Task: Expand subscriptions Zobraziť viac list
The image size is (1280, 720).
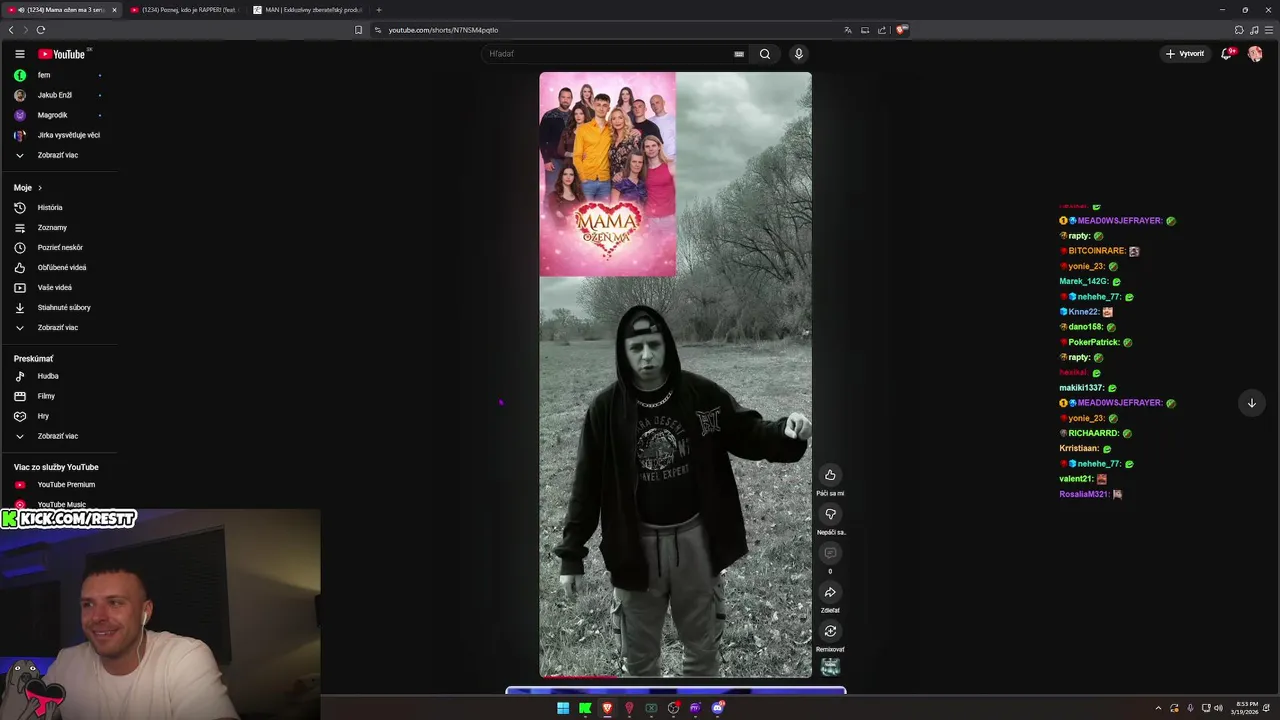Action: click(x=59, y=155)
